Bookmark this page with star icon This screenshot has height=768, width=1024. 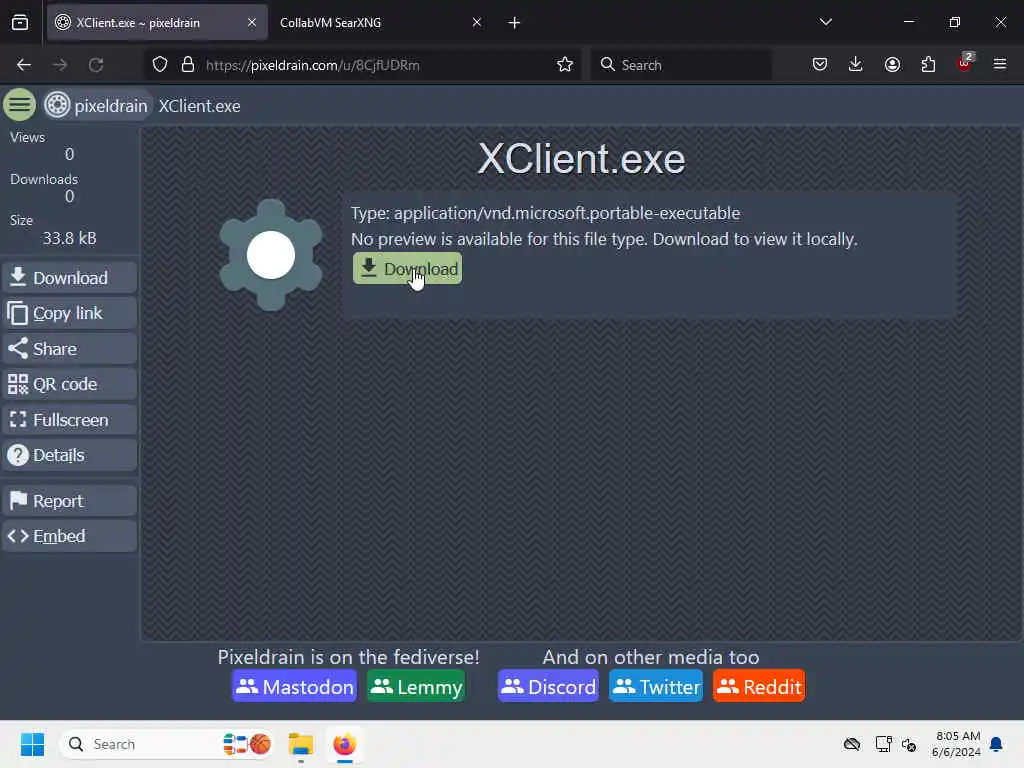[x=565, y=65]
